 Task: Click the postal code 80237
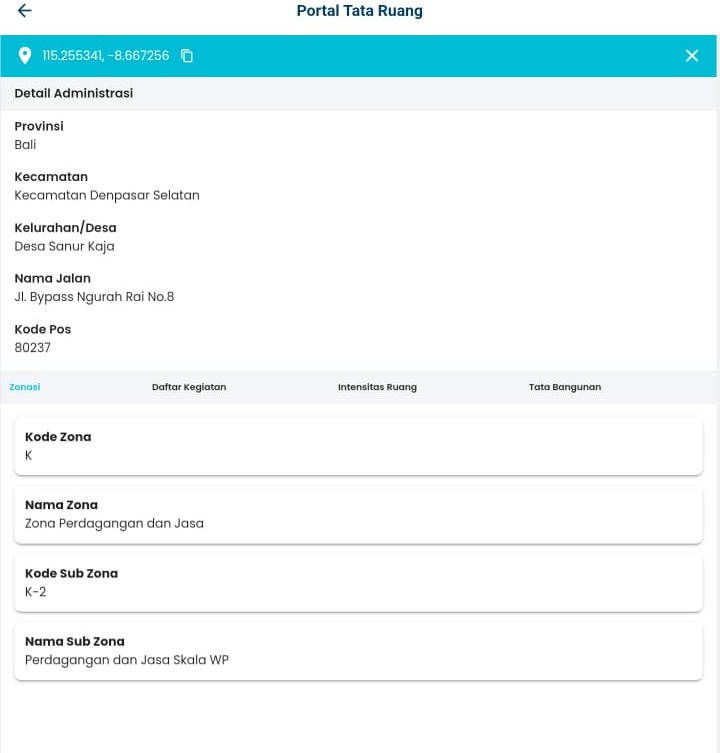pos(33,348)
